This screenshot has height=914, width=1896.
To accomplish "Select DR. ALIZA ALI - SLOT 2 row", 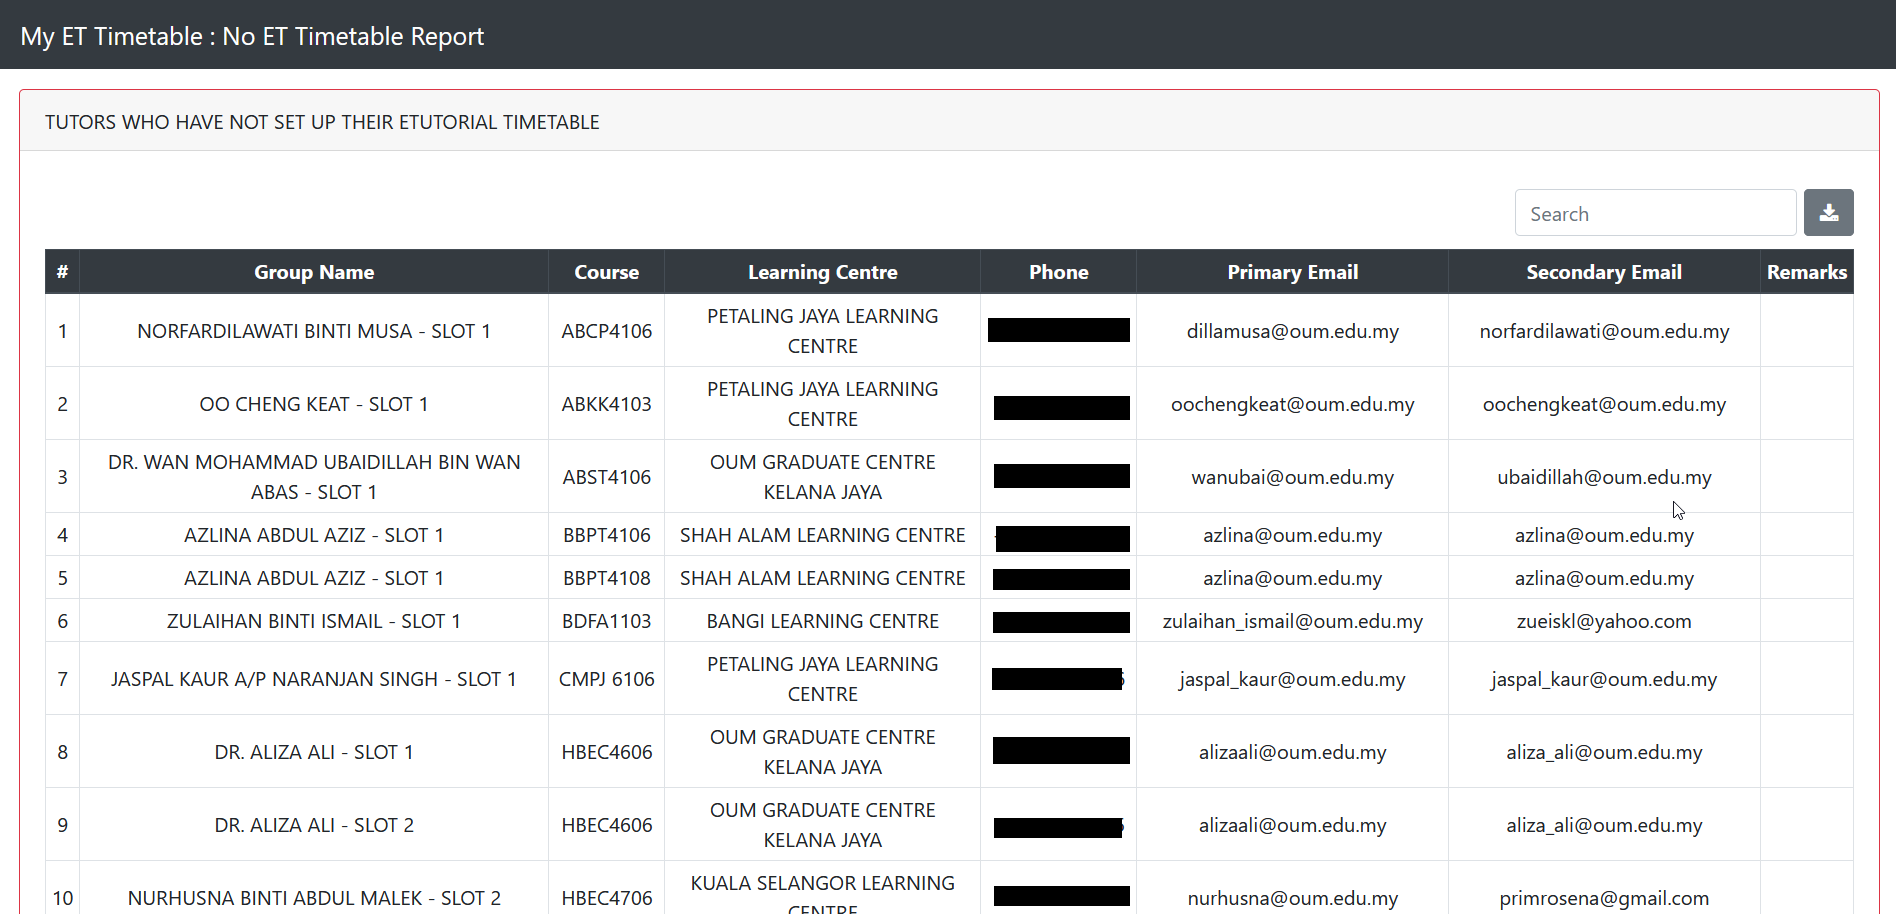I will point(313,825).
